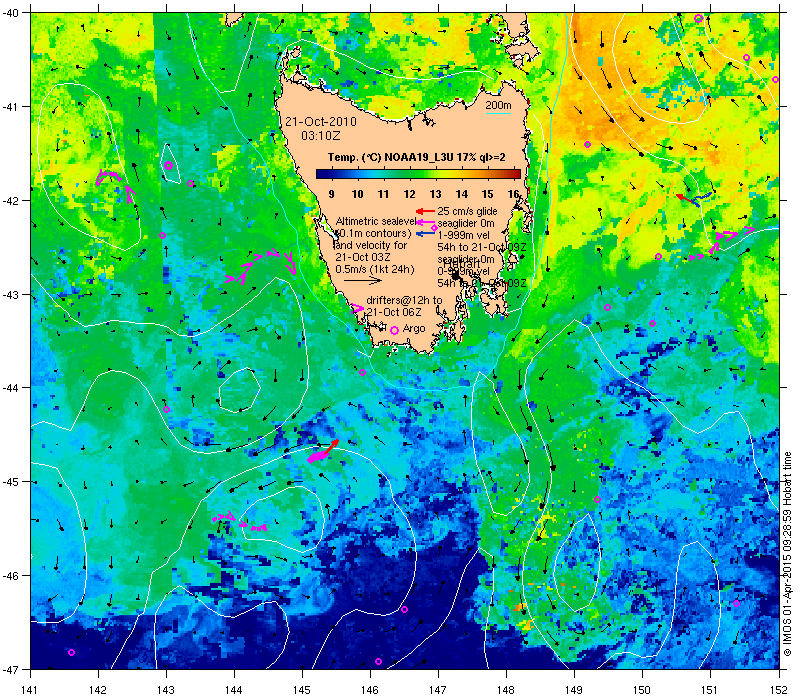Click the red 25 cm/s glide legend arrow
Screen dimensions: 800x700
[425, 211]
